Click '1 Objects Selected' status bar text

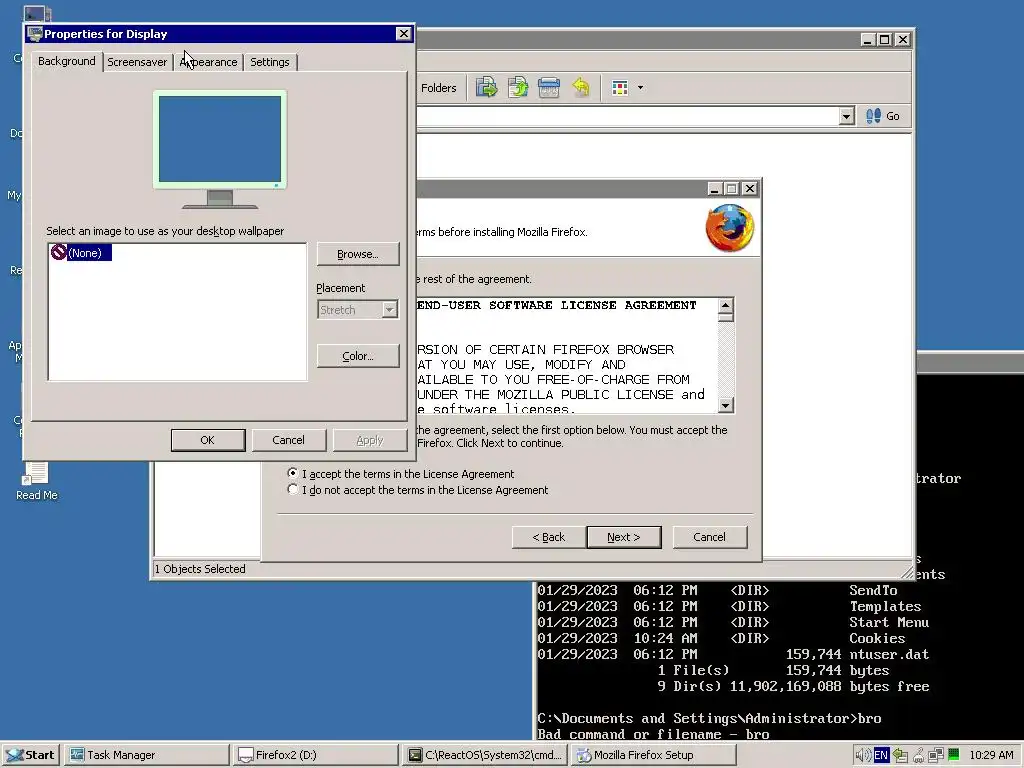200,569
